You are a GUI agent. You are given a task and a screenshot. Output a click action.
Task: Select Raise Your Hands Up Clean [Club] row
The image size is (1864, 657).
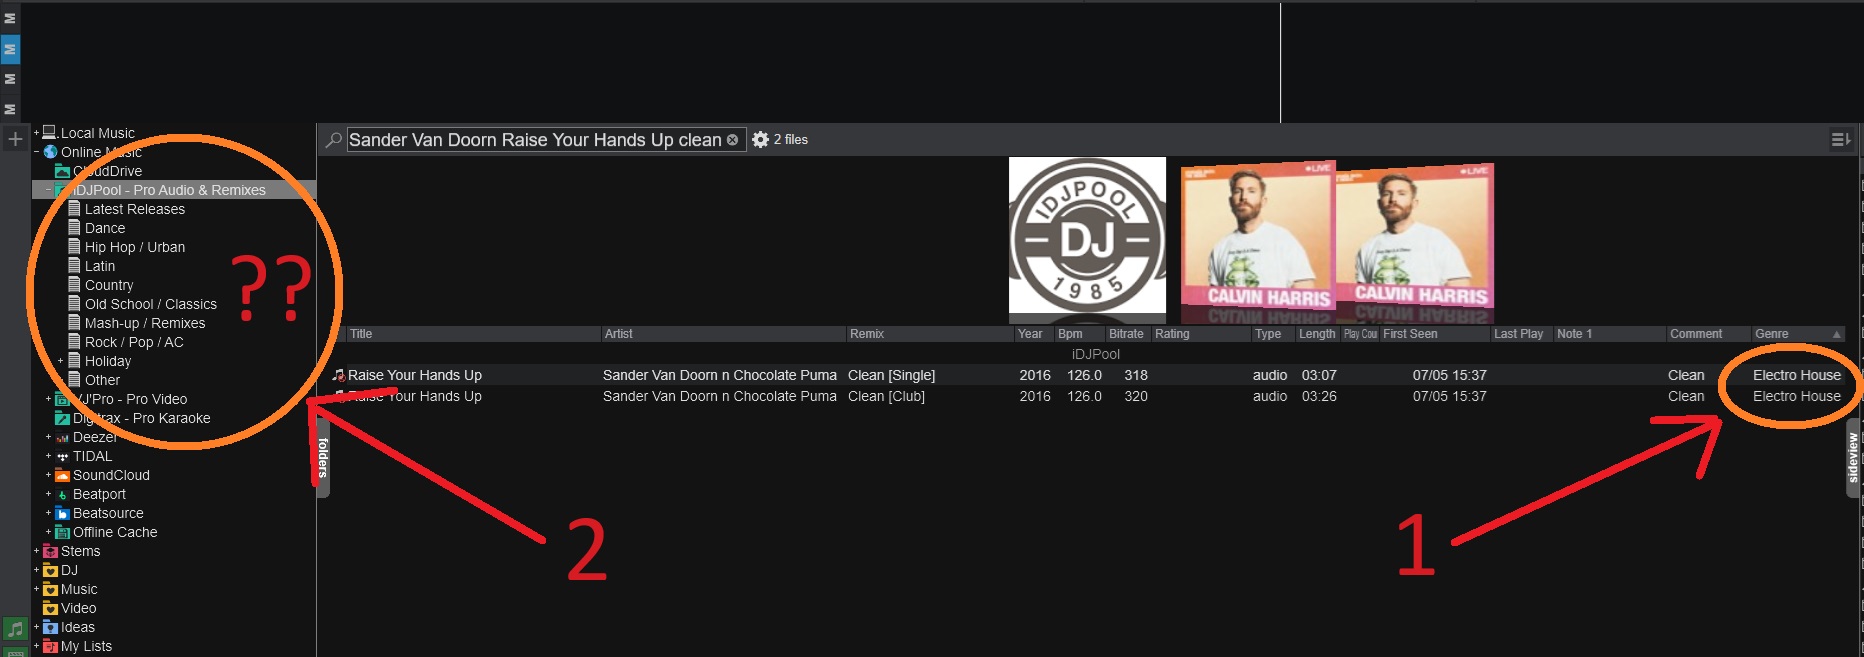pos(1088,396)
